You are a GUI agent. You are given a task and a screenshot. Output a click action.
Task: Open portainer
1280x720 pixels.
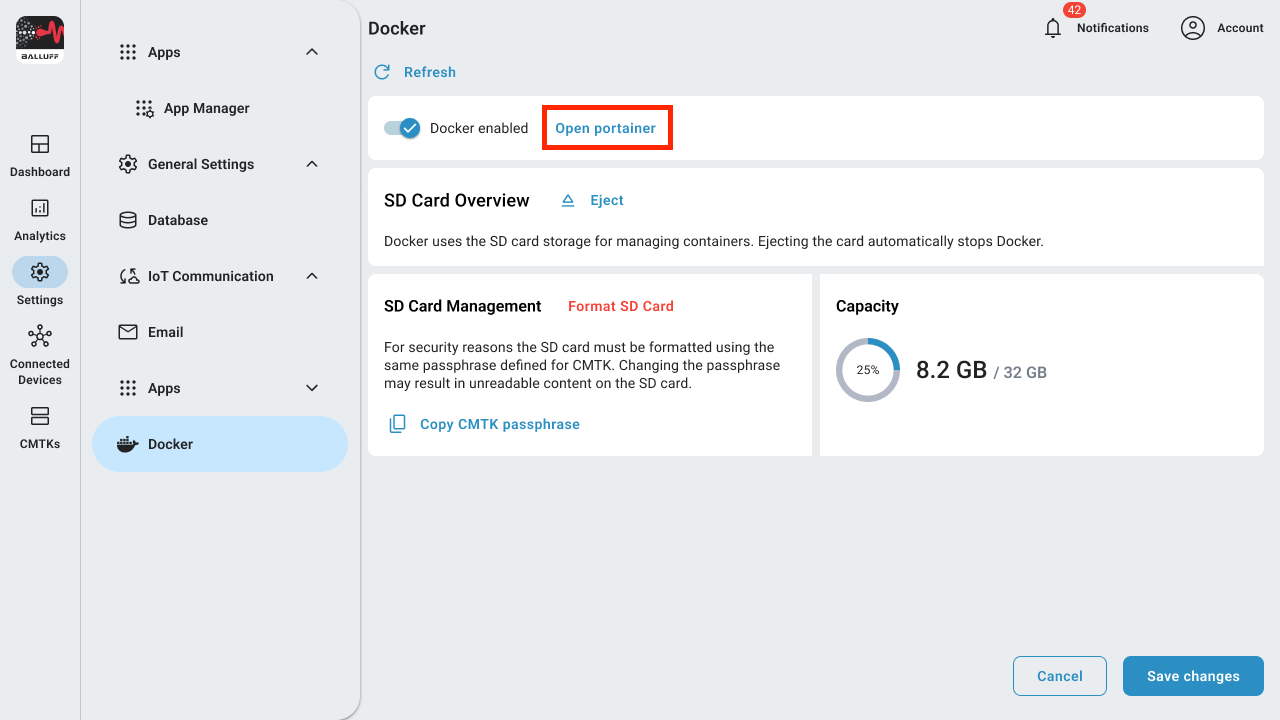coord(607,127)
